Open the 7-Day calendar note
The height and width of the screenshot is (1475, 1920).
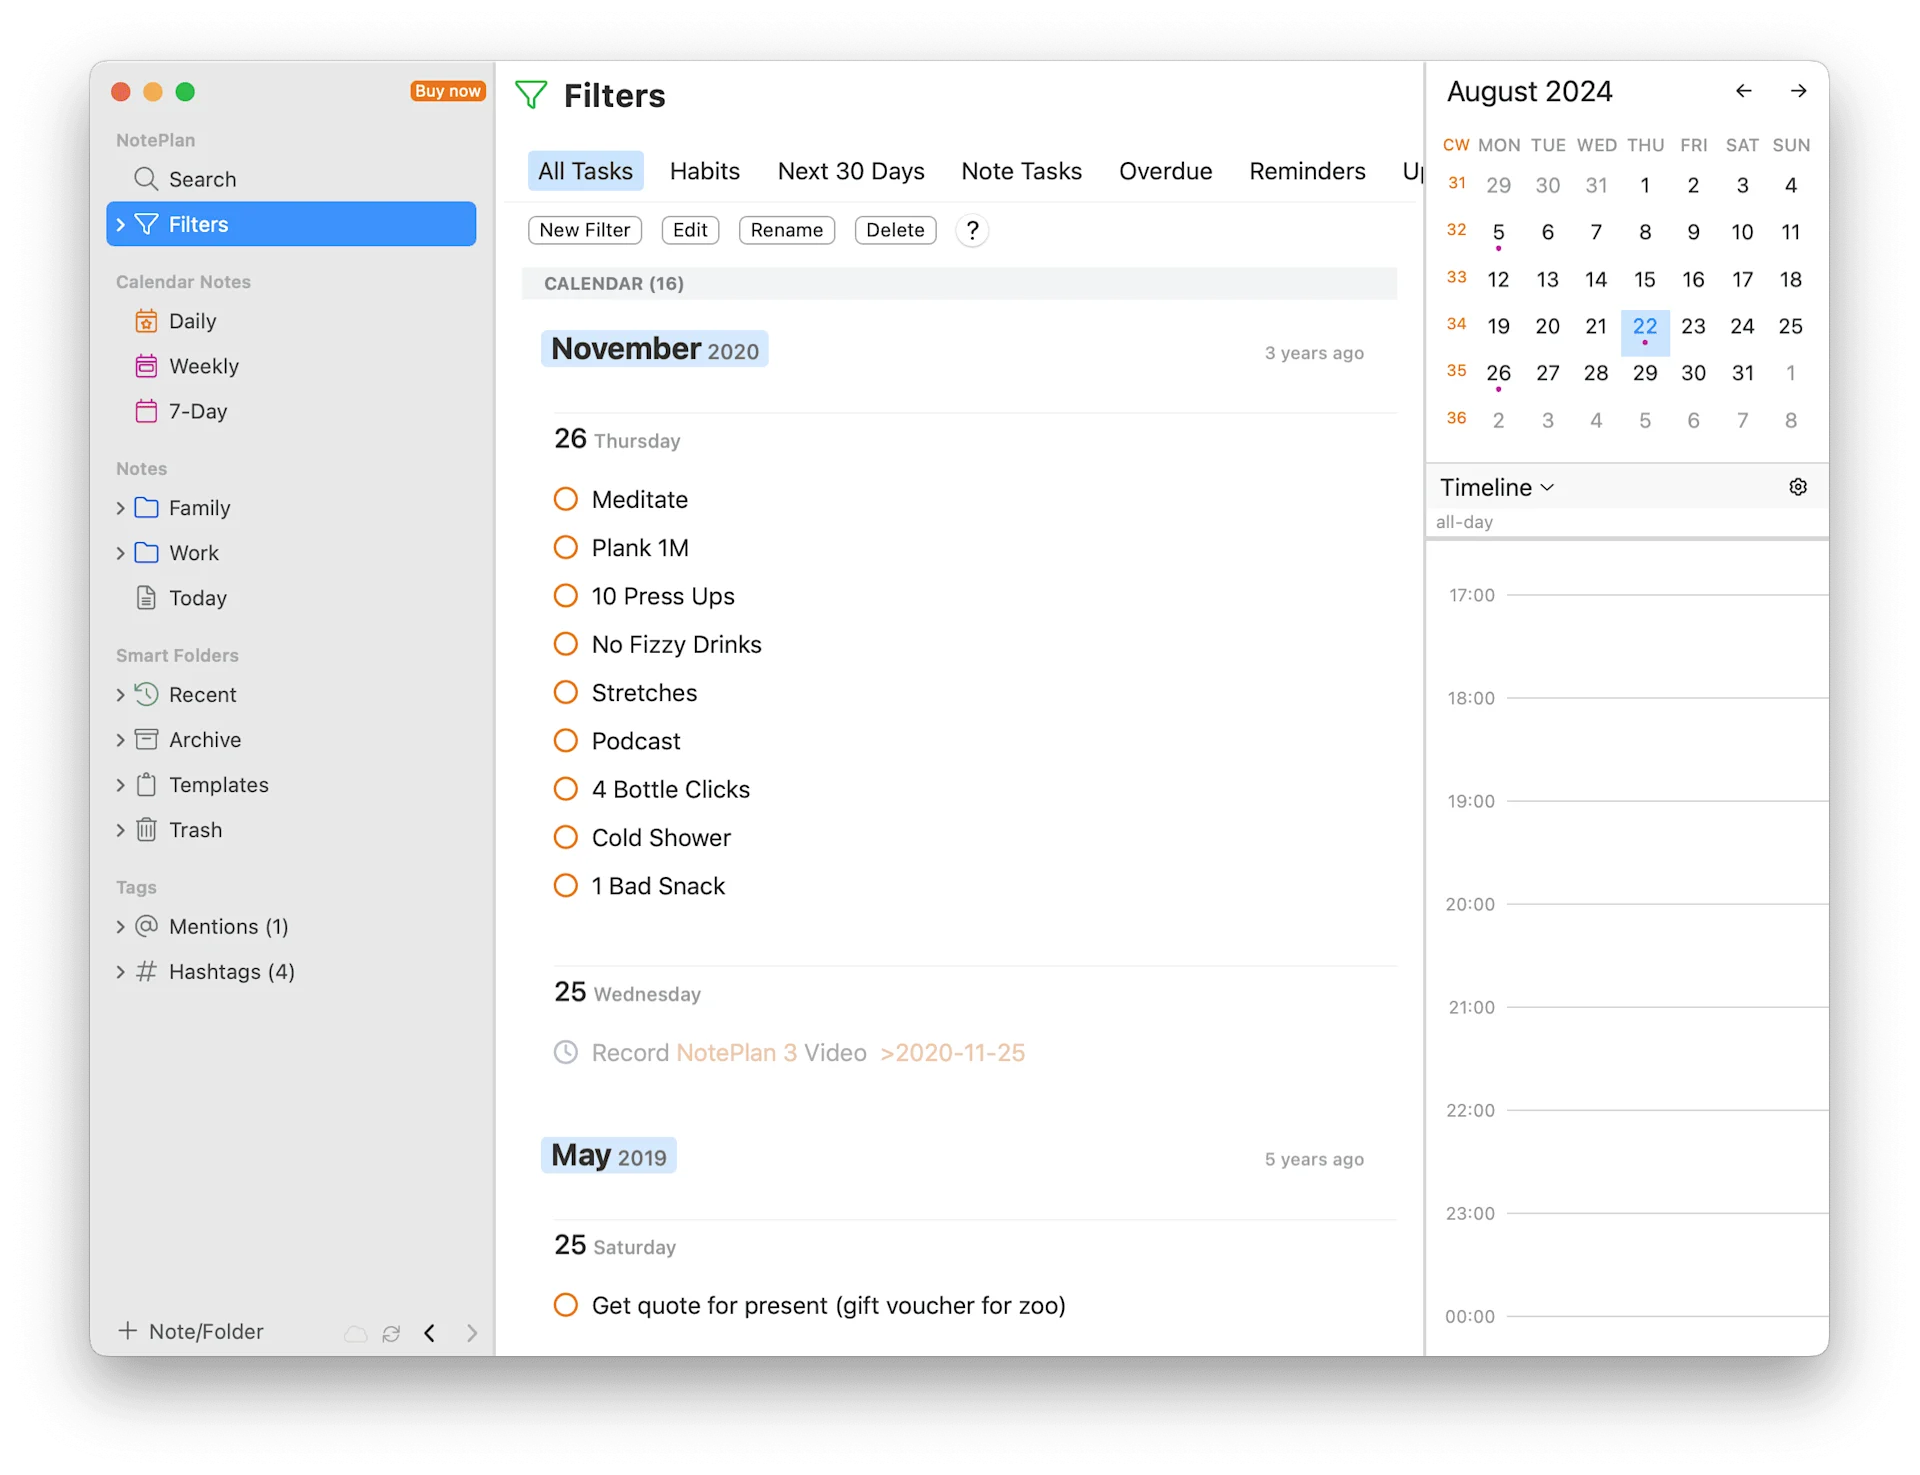coord(200,411)
